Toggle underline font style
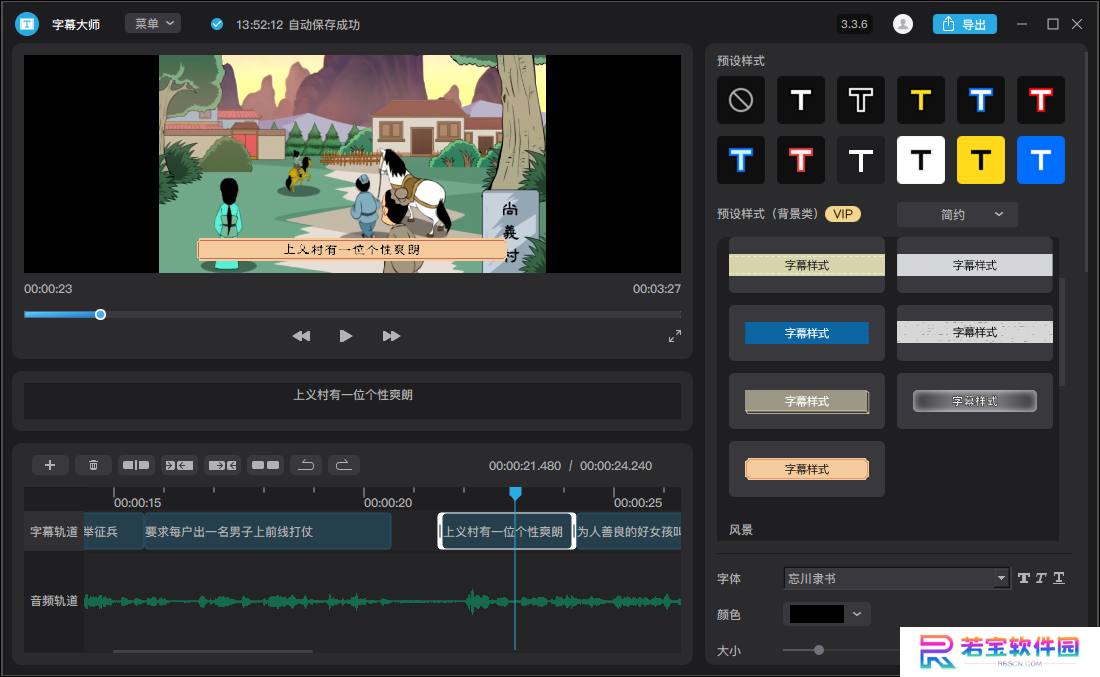The width and height of the screenshot is (1100, 677). (x=1059, y=578)
